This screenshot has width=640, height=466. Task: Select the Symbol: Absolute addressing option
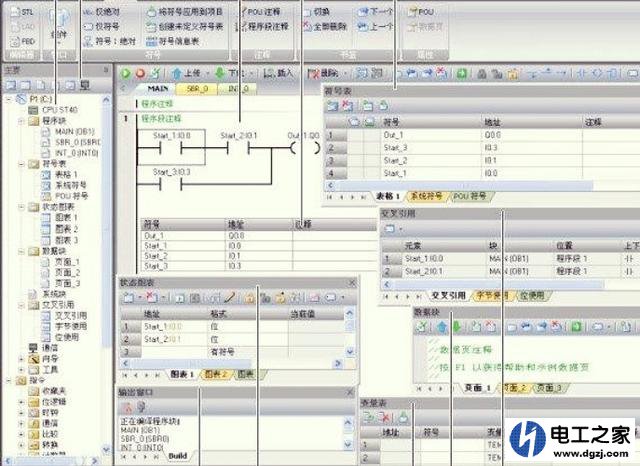point(109,41)
